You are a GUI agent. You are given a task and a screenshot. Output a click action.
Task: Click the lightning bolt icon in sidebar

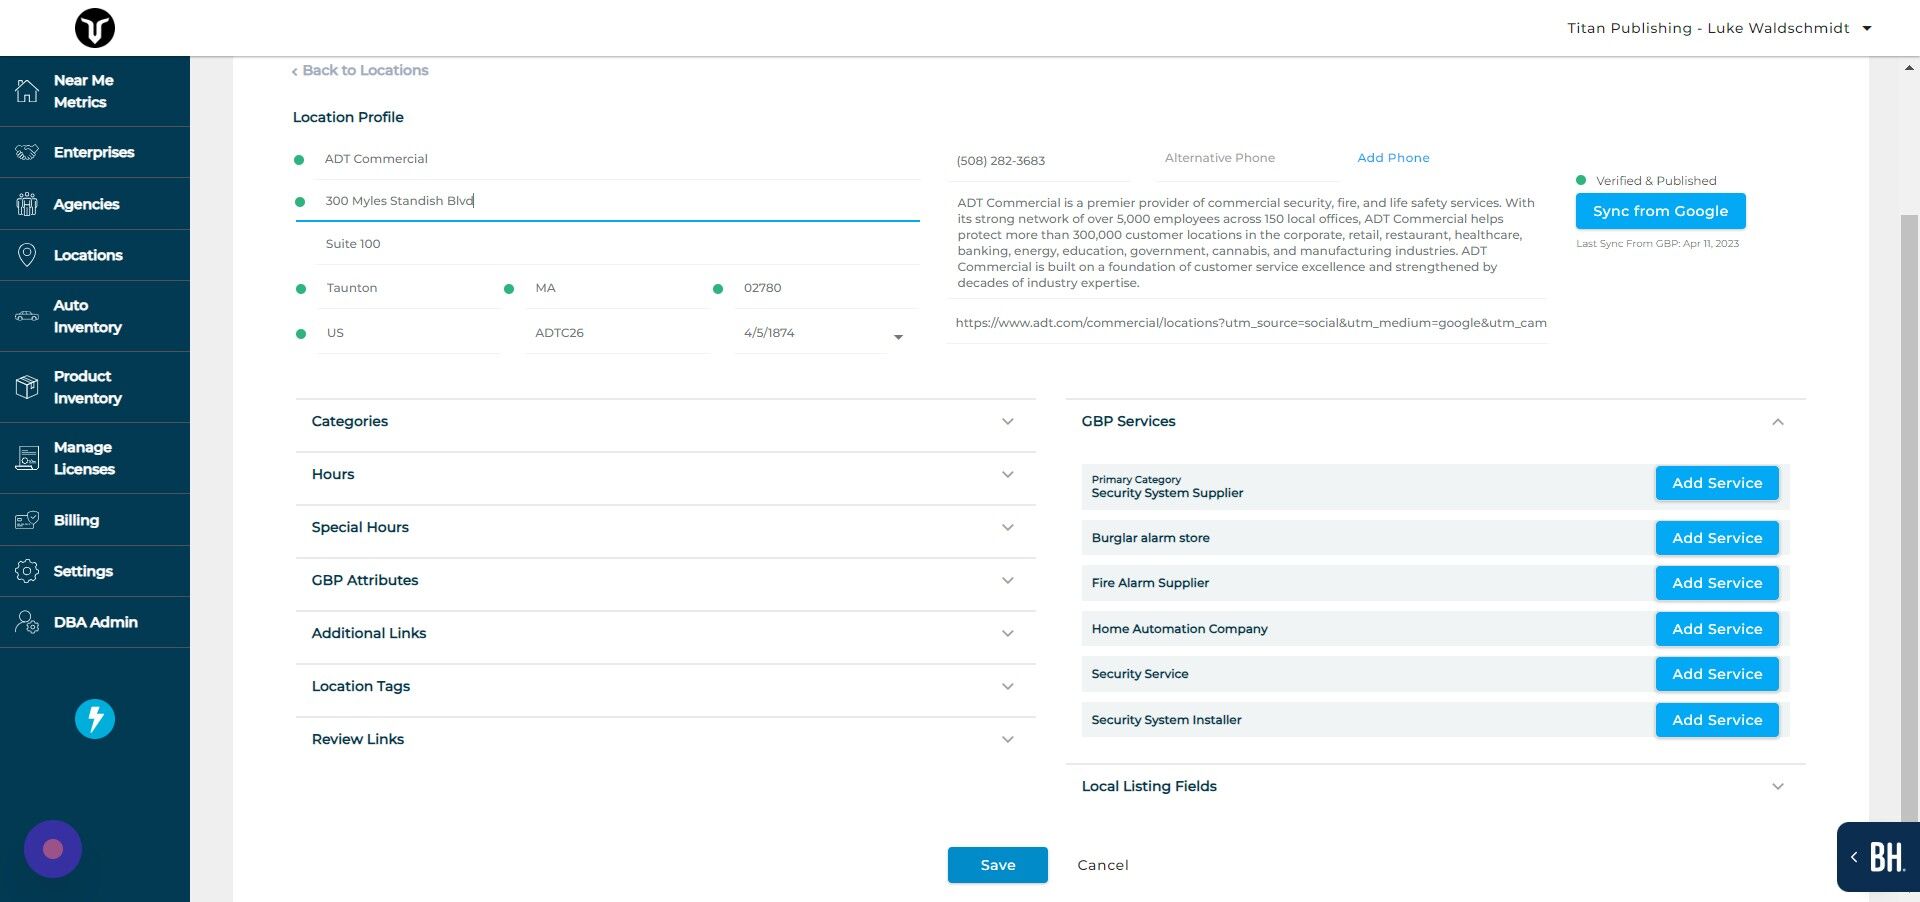[x=94, y=718]
